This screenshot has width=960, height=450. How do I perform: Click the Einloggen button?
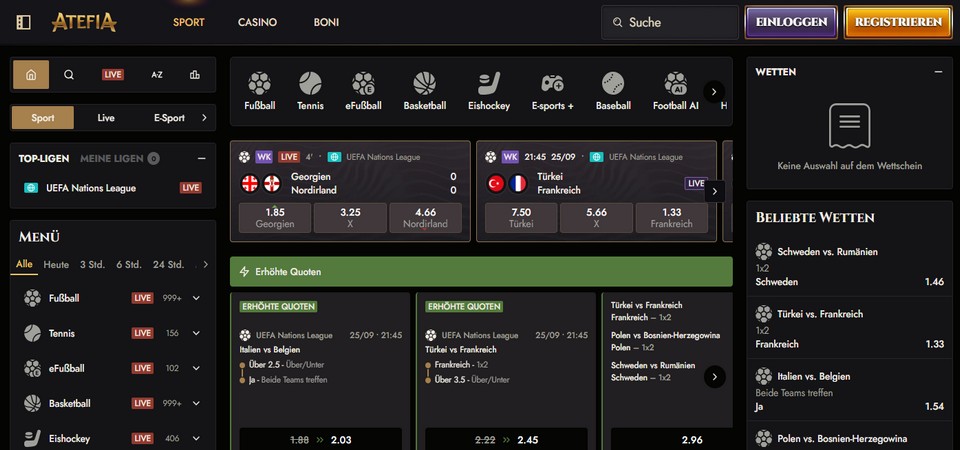(x=791, y=23)
